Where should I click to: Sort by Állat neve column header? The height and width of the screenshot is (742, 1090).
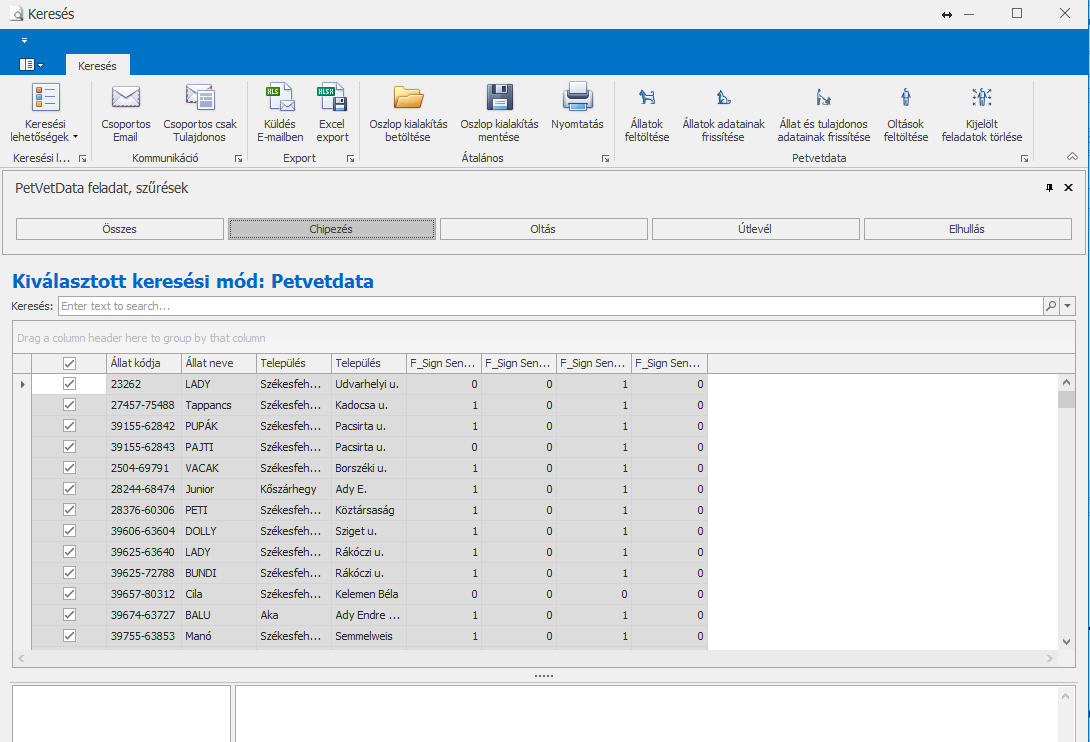click(x=219, y=363)
